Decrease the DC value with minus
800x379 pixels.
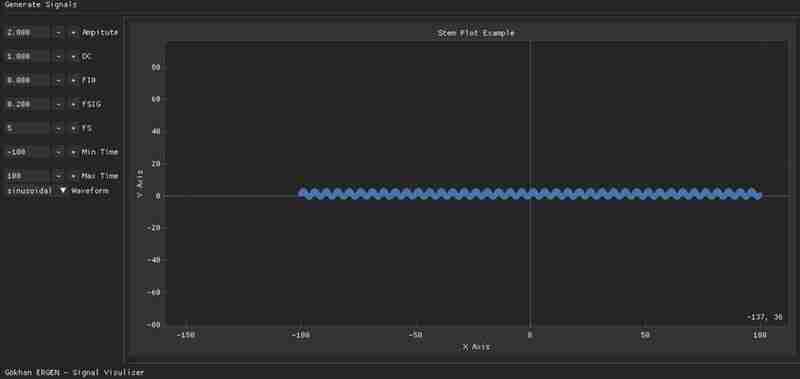tap(59, 56)
